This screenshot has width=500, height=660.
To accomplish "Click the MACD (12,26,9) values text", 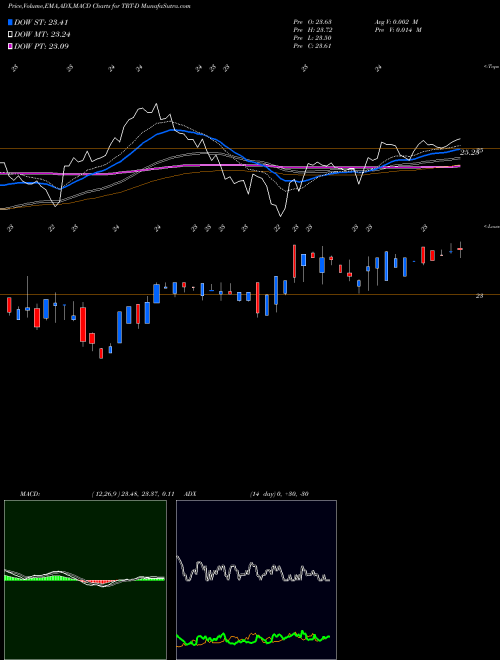I will [133, 494].
